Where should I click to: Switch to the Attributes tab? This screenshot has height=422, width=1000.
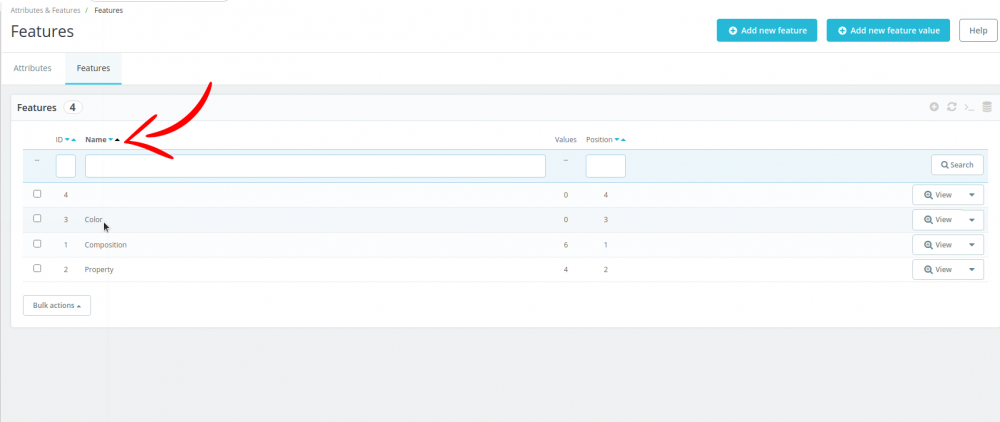[x=33, y=68]
